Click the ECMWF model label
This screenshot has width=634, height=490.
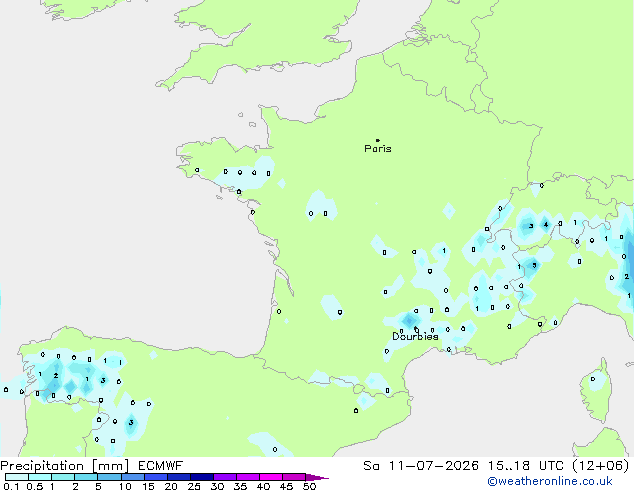pos(161,466)
